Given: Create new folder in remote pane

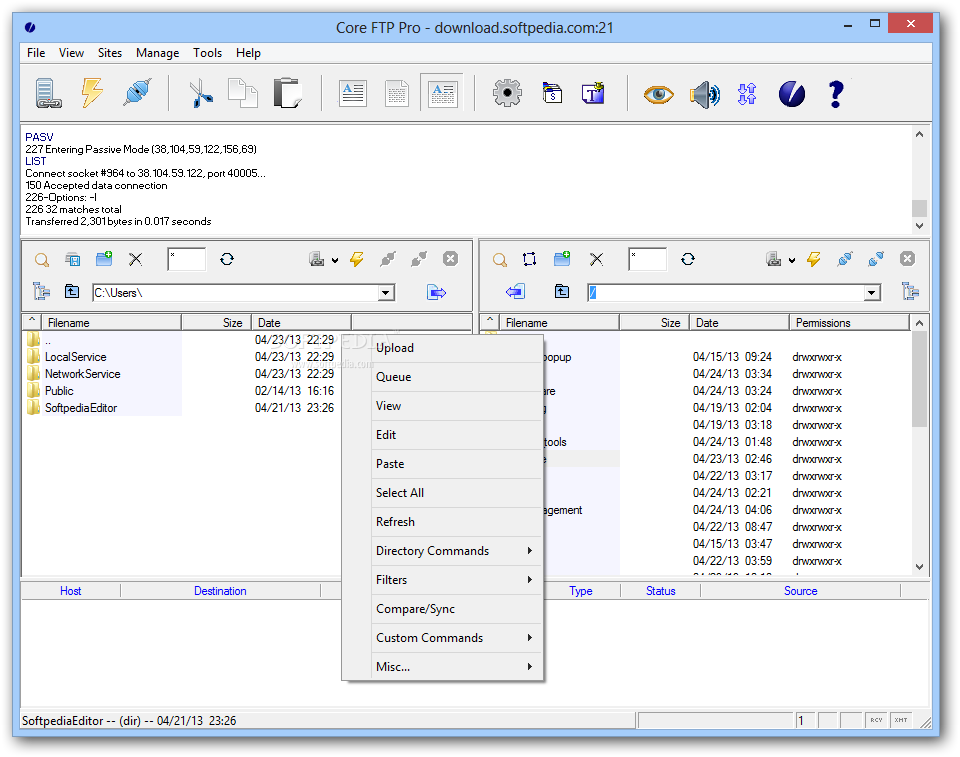Looking at the screenshot, I should [x=561, y=258].
